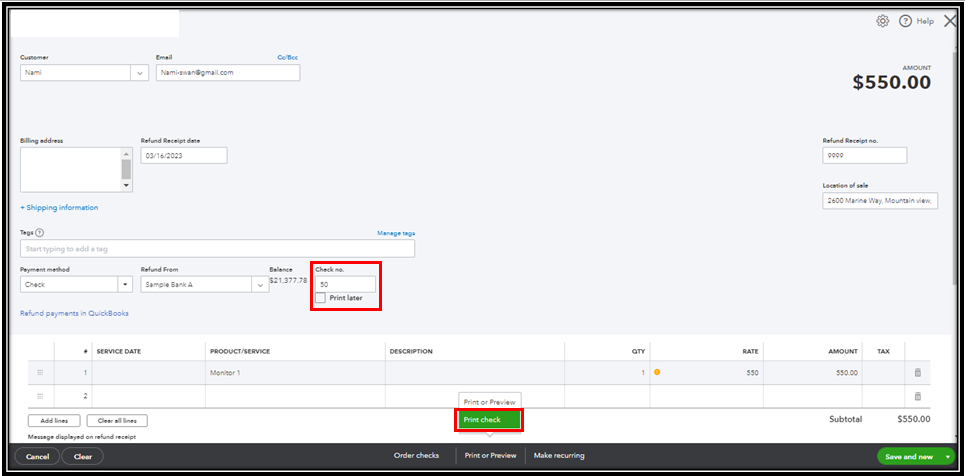Delete line 1 with trash icon
The height and width of the screenshot is (476, 965).
(917, 373)
